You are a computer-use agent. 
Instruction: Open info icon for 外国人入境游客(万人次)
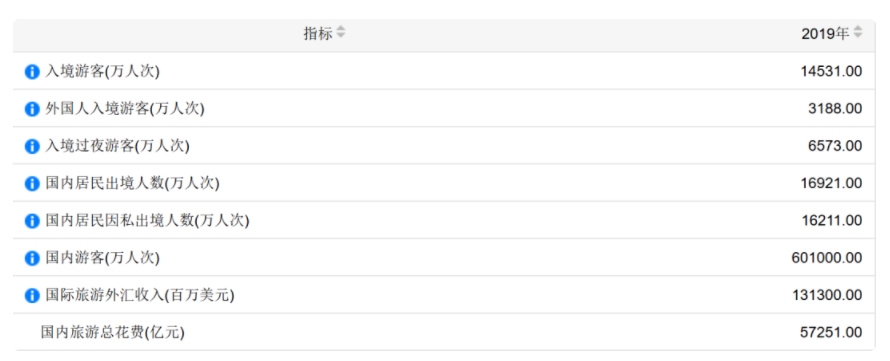32,109
